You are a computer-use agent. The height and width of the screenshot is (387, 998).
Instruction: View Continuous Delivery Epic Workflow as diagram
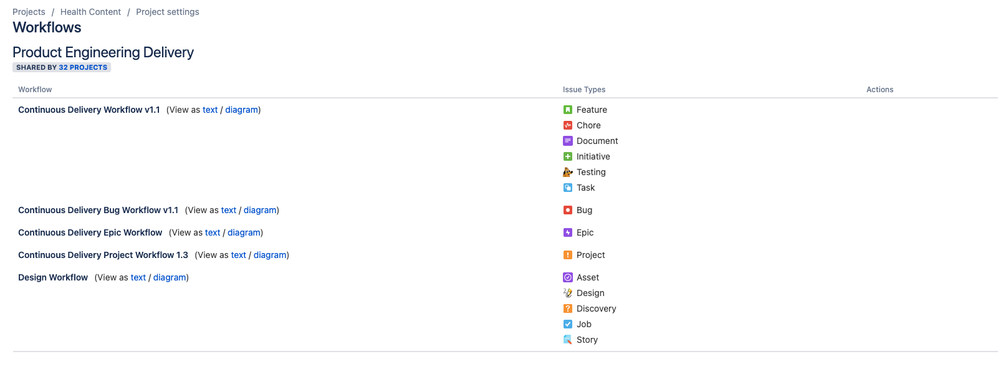244,232
